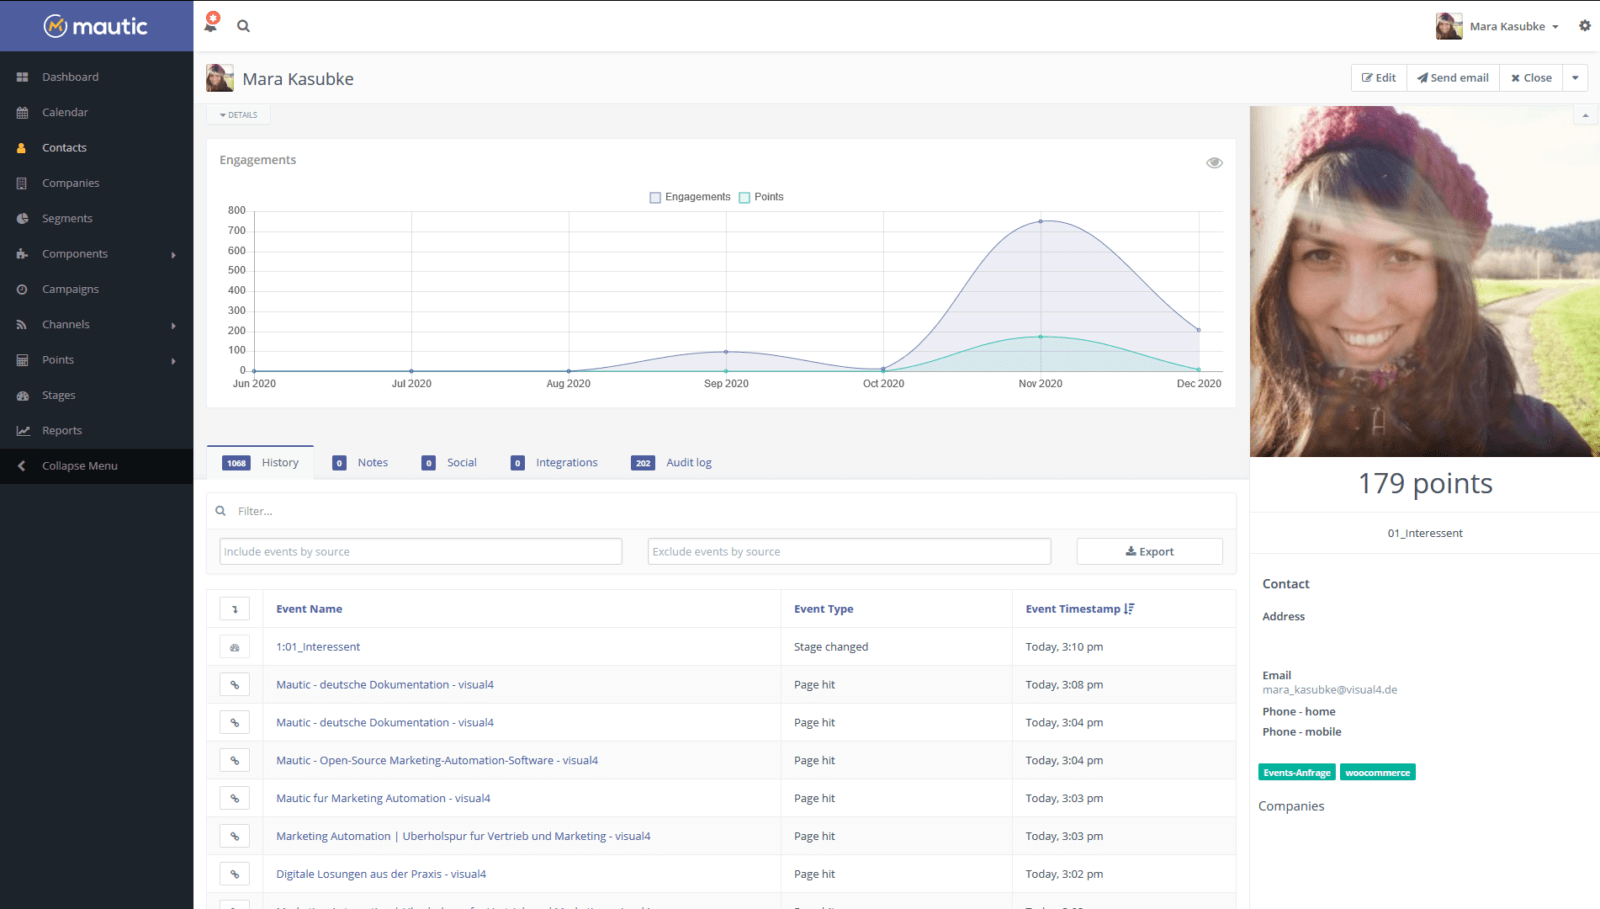Expand the Points submenu arrow

174,361
